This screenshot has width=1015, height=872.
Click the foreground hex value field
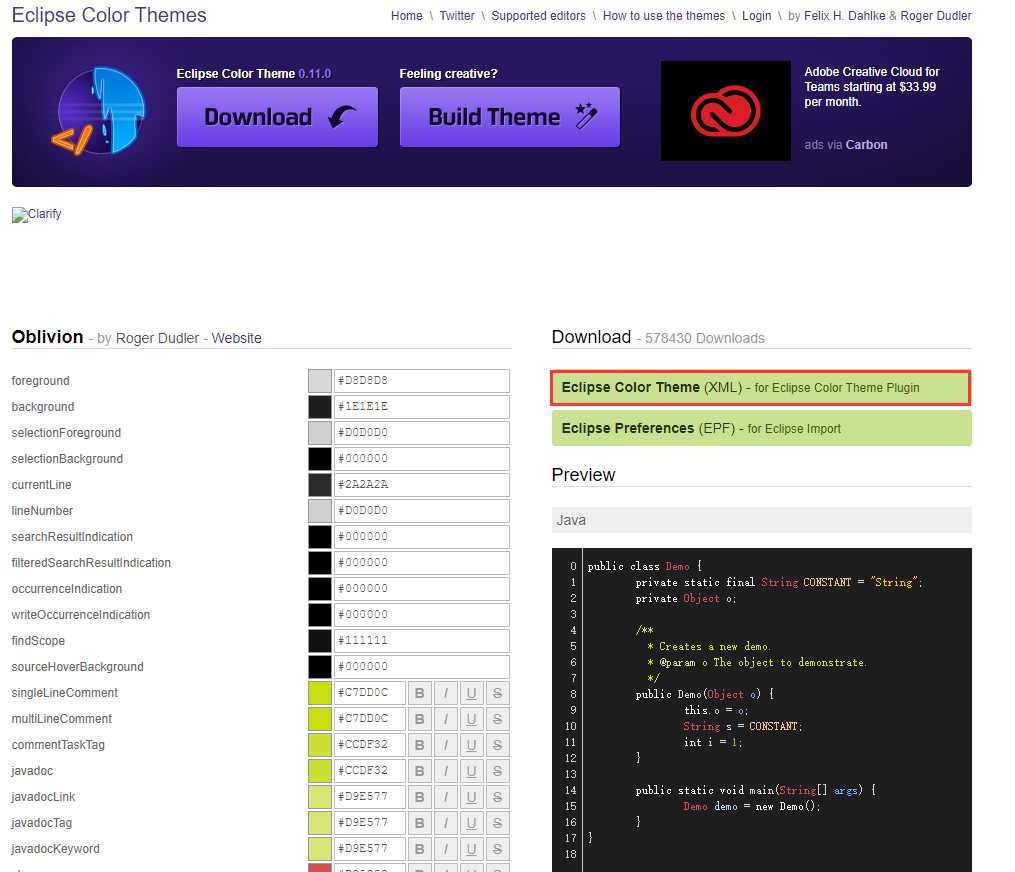click(422, 381)
